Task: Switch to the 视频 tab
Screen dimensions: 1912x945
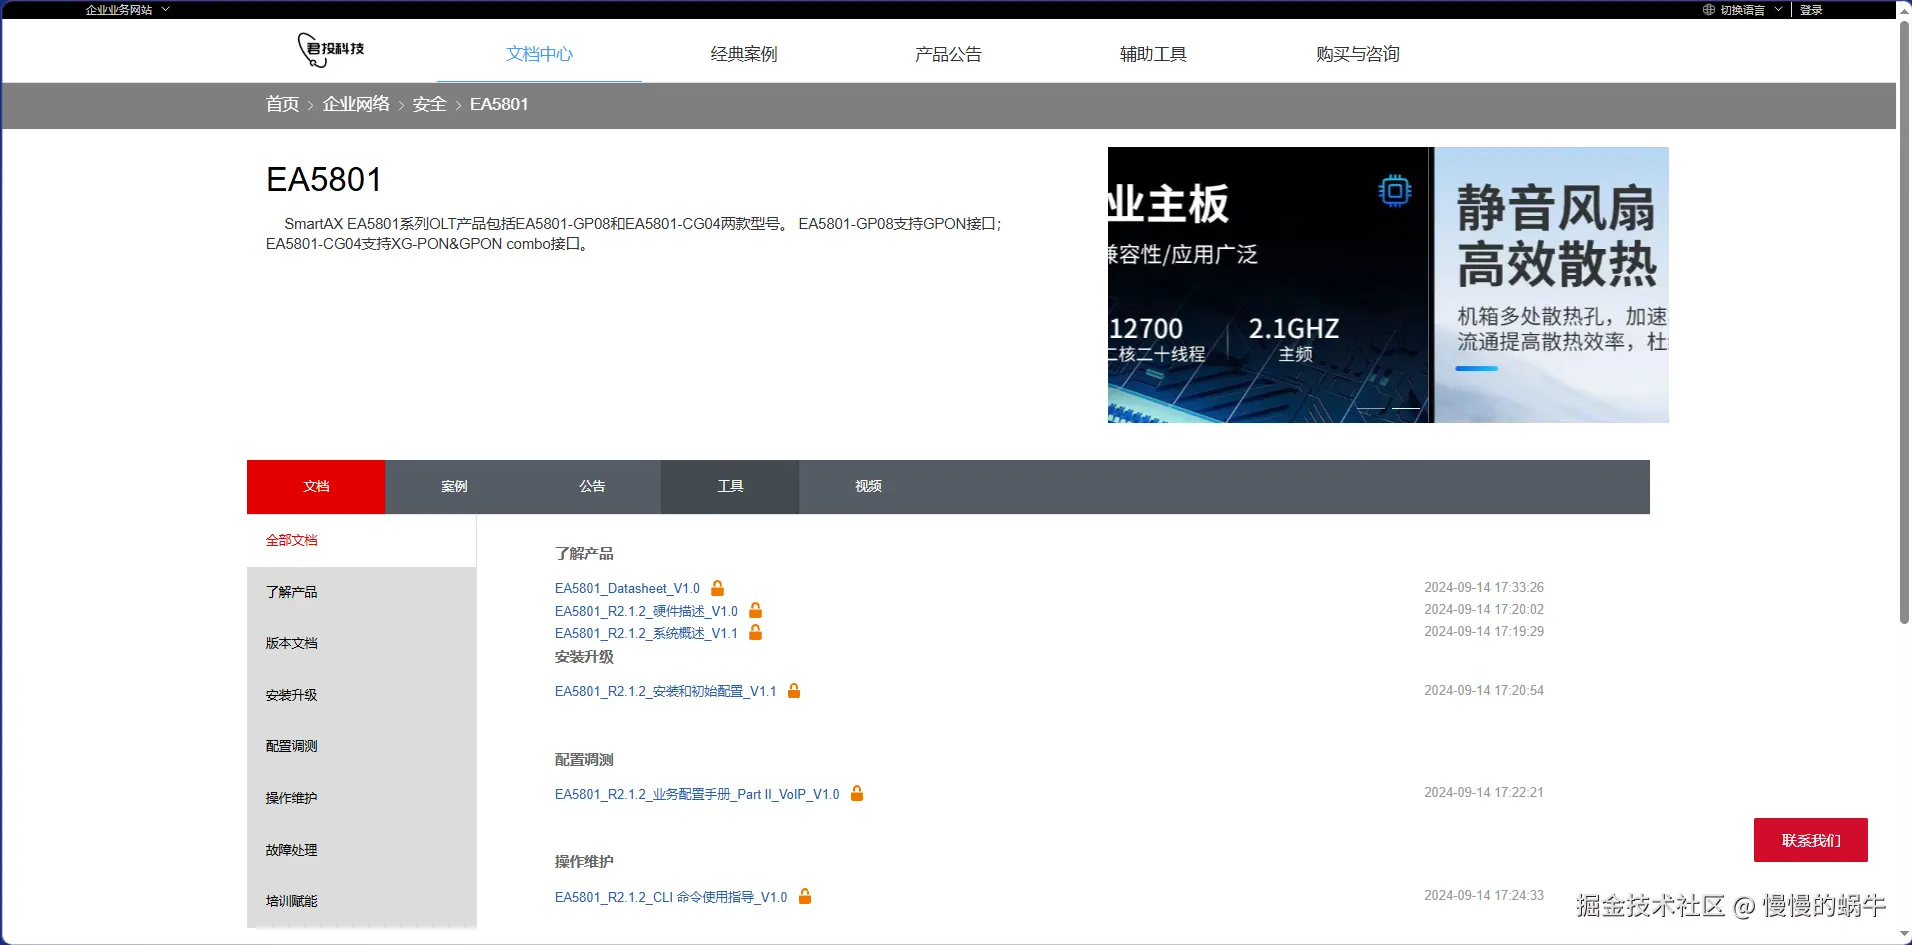Action: click(x=868, y=487)
